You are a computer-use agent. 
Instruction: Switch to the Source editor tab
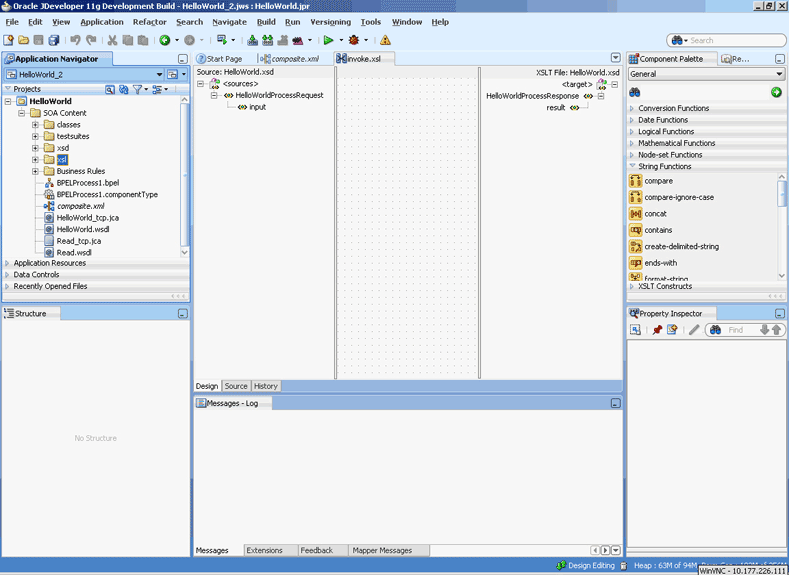pos(236,386)
